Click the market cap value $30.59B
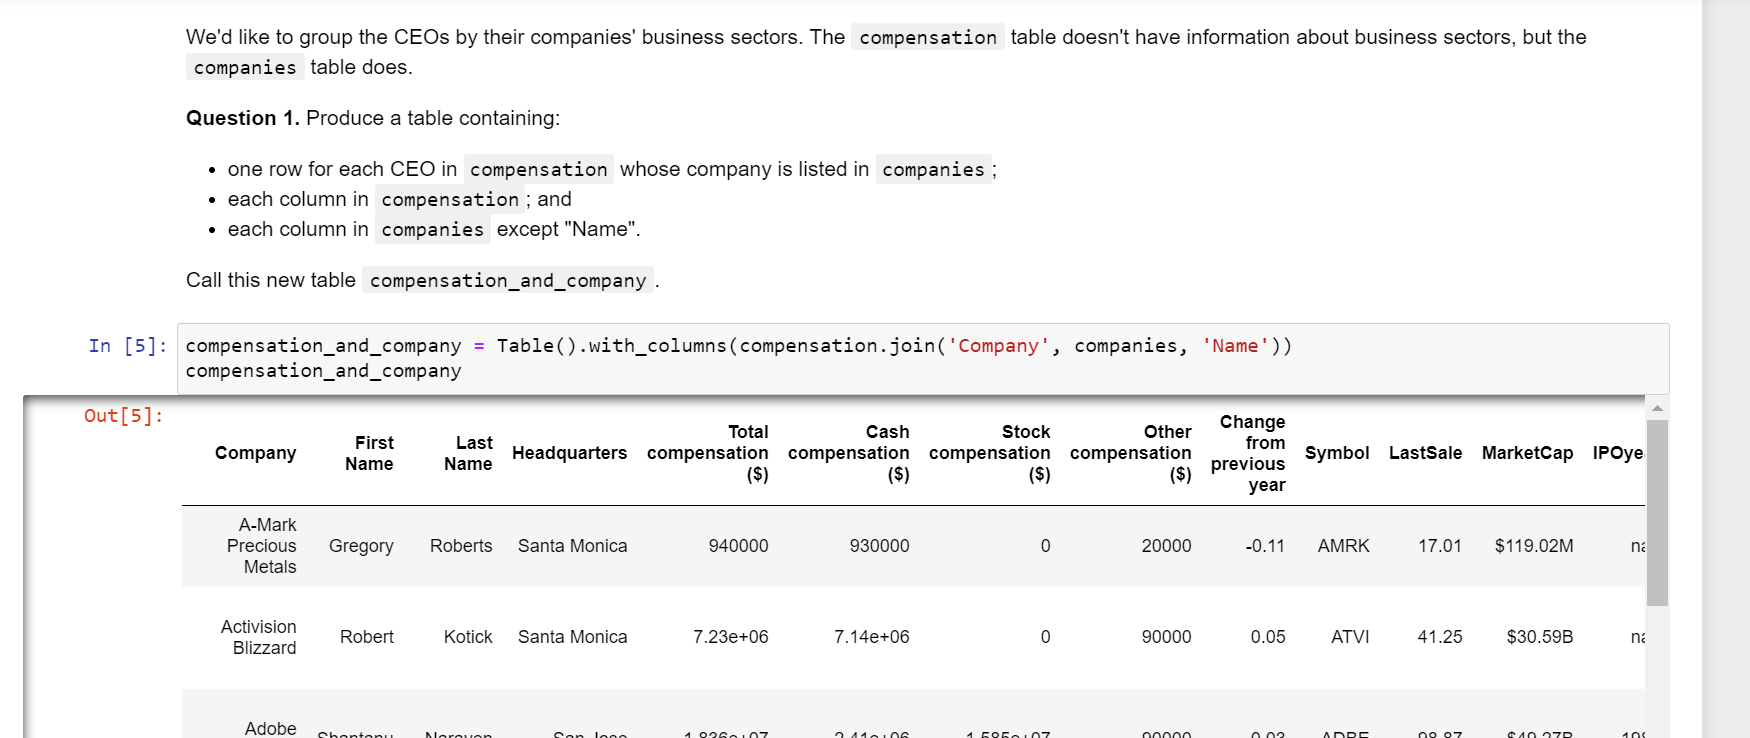1750x738 pixels. (x=1540, y=637)
